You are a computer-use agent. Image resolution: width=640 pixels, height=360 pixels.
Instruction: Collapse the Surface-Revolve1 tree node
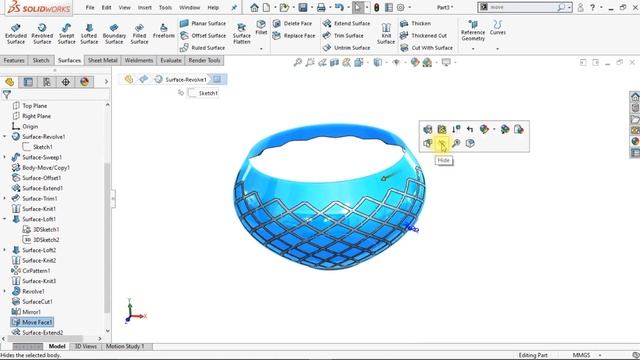5,137
